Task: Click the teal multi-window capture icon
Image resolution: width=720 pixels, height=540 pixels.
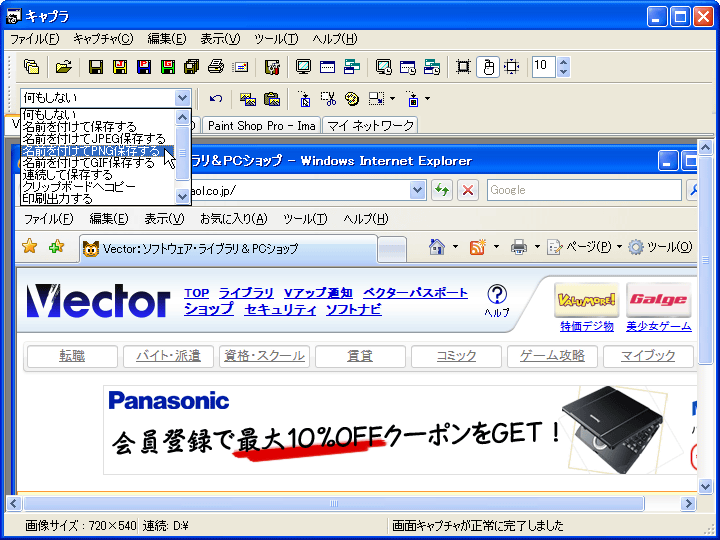Action: tap(351, 67)
